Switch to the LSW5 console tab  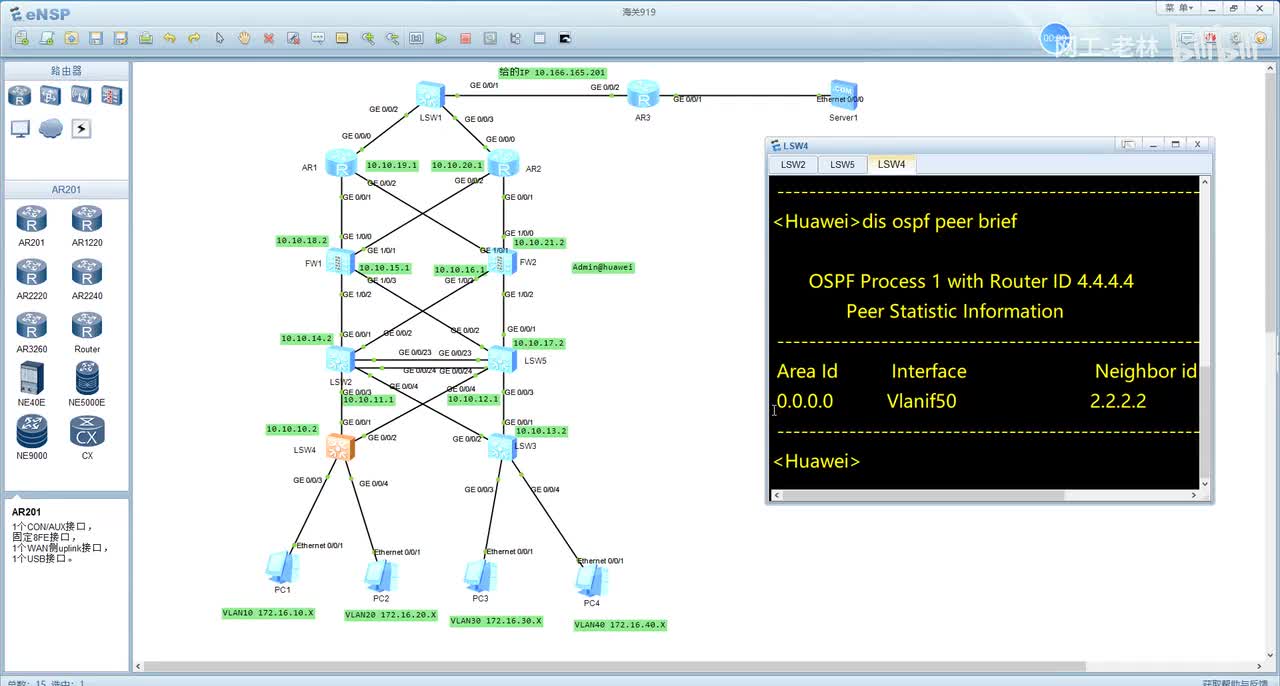point(842,164)
